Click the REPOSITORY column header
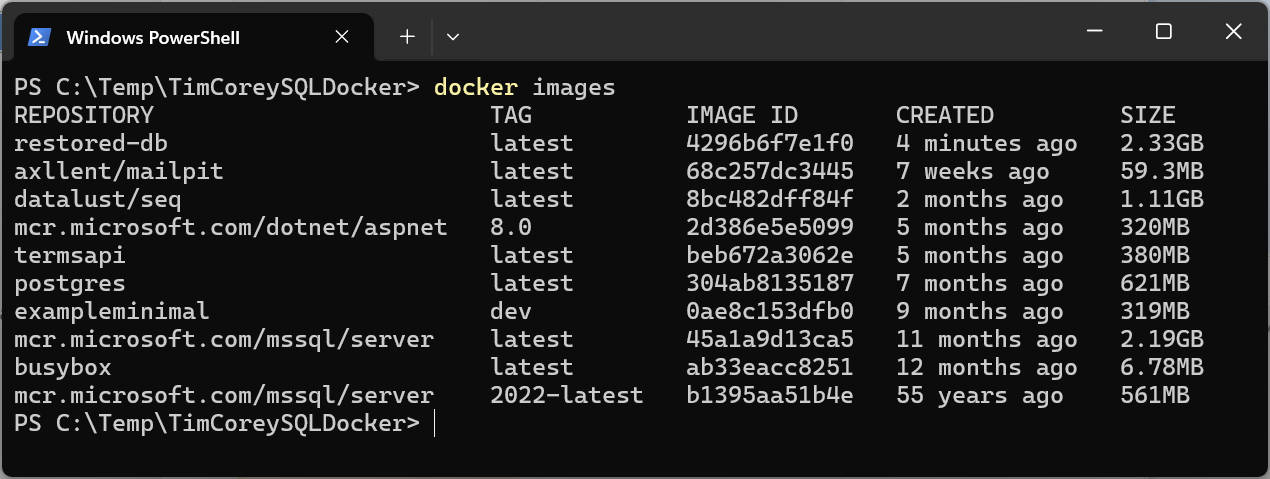 pos(84,115)
